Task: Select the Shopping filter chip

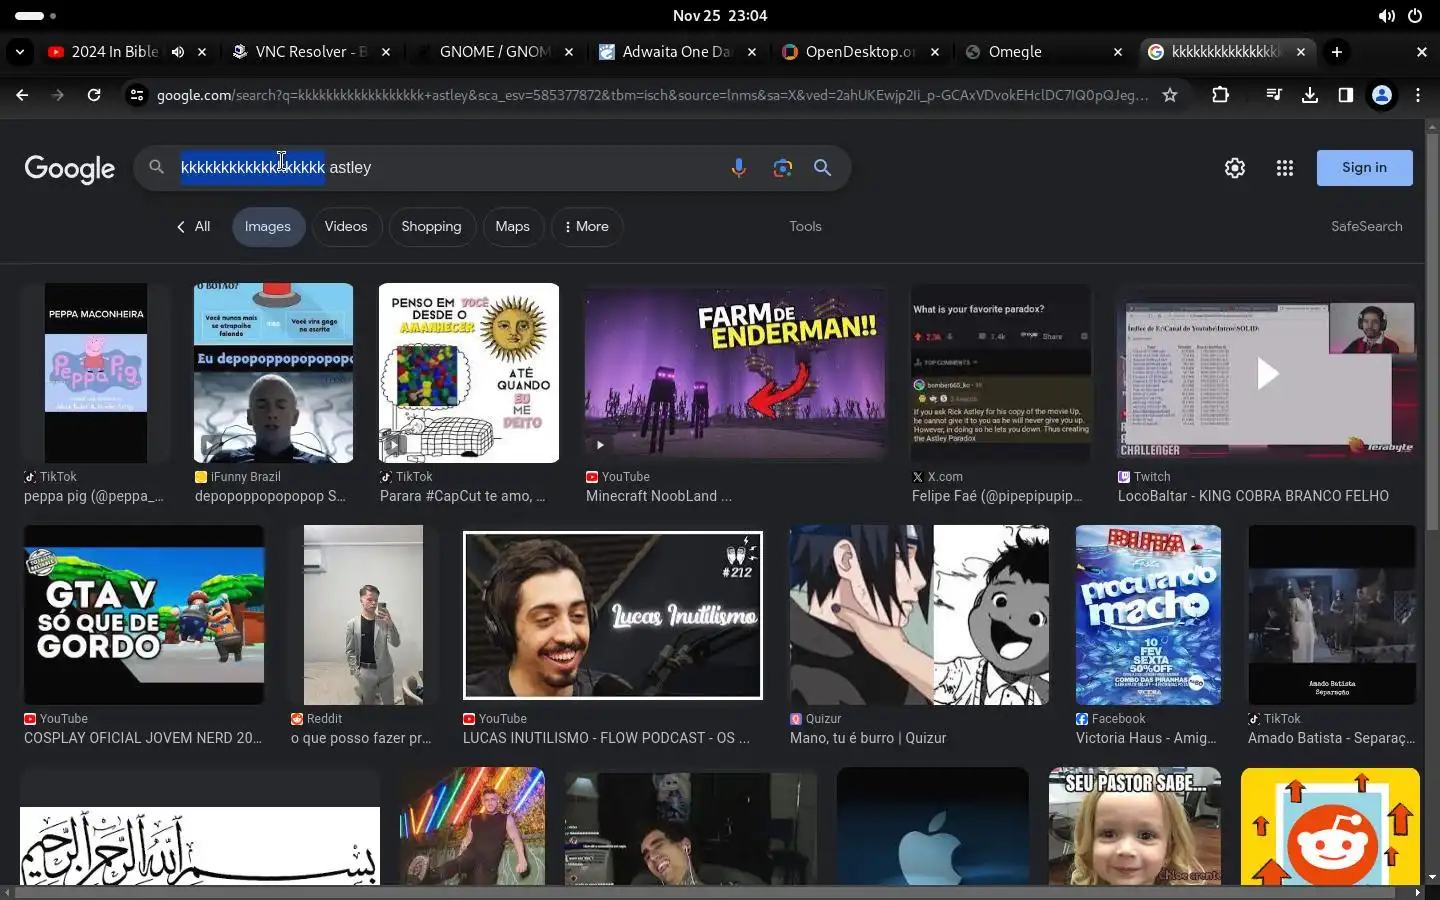Action: [431, 227]
